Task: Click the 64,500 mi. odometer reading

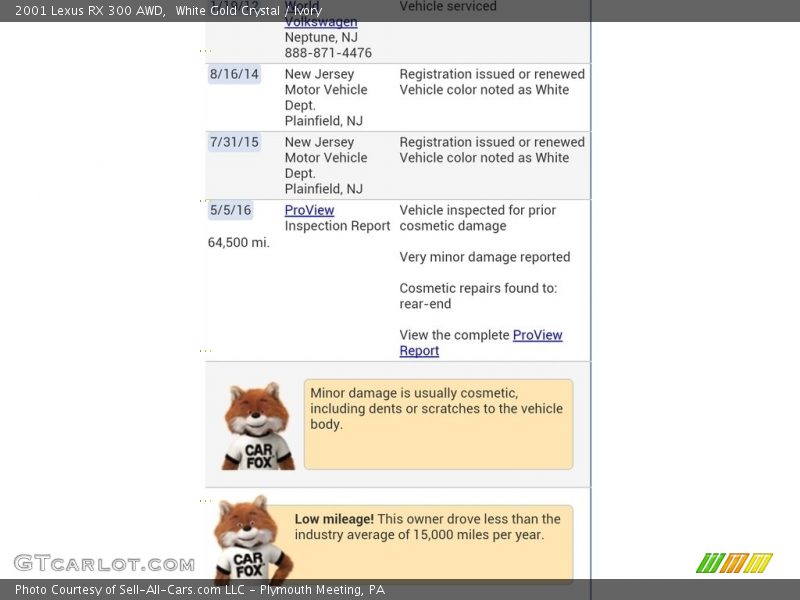Action: [x=238, y=242]
